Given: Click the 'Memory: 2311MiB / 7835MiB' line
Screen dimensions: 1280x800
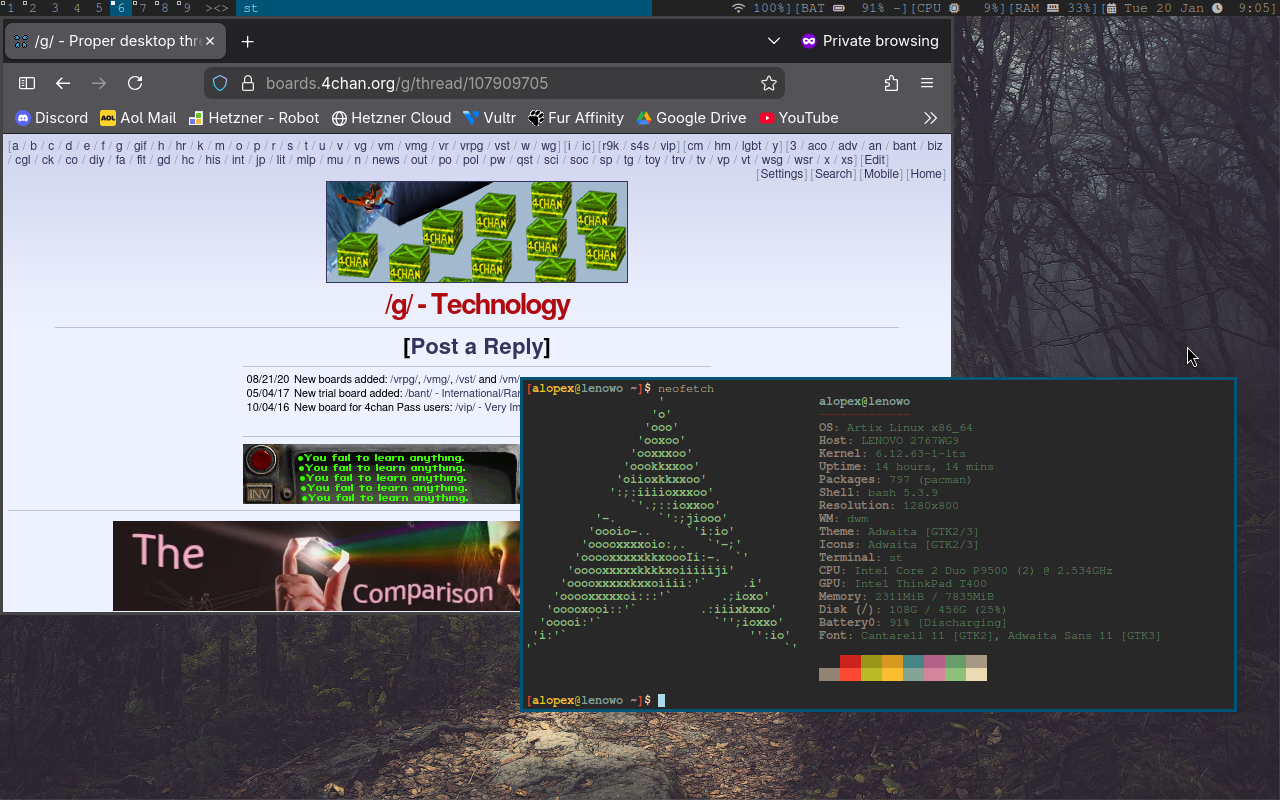Looking at the screenshot, I should (x=906, y=597).
